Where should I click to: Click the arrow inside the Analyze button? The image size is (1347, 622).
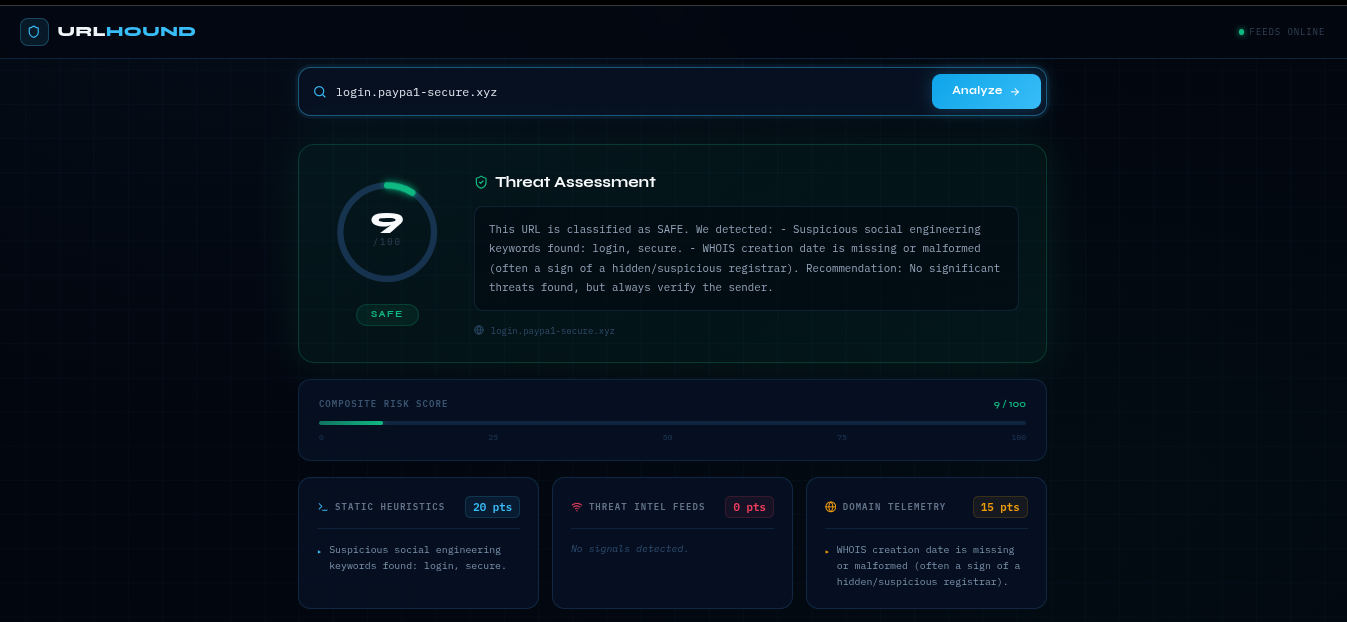click(1015, 91)
